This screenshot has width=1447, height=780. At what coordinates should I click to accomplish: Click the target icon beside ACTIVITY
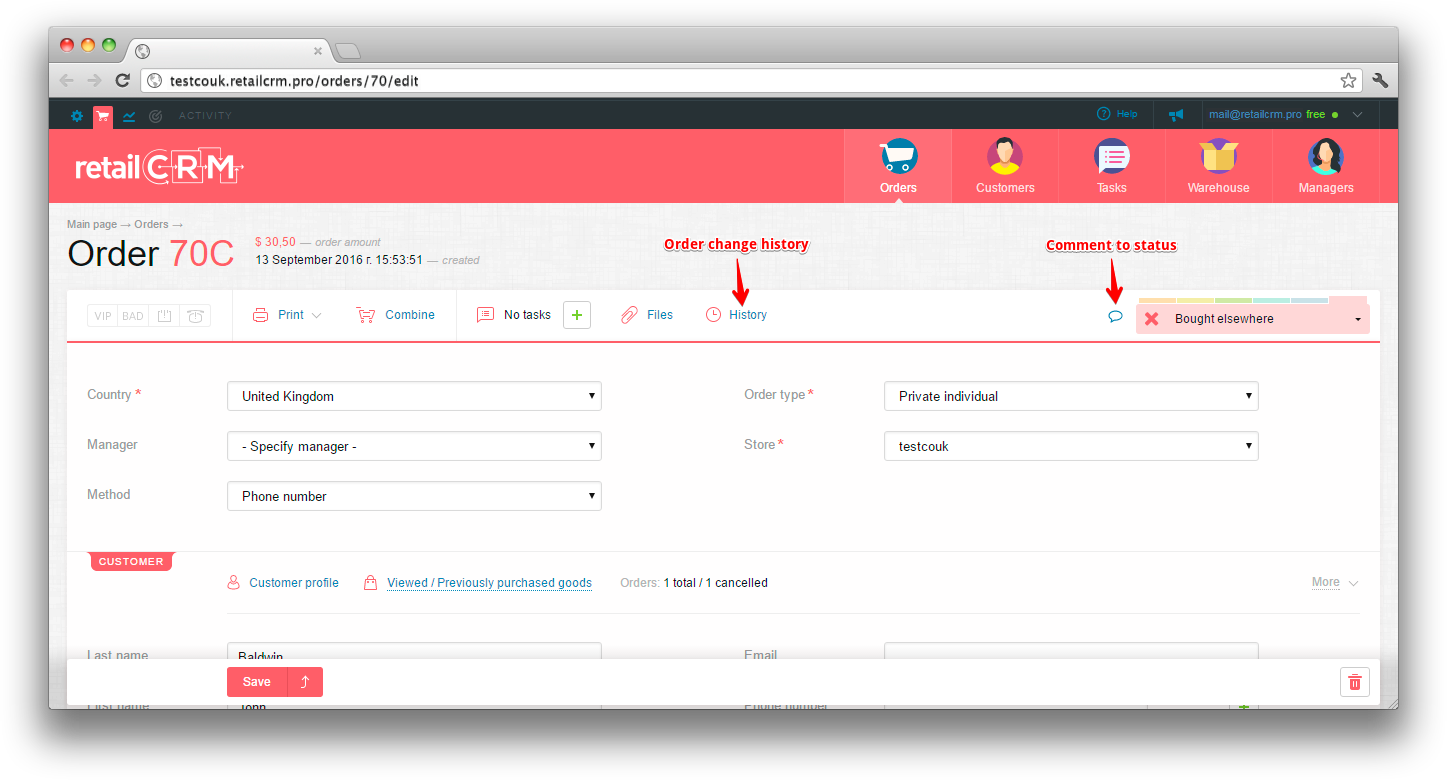tap(155, 116)
